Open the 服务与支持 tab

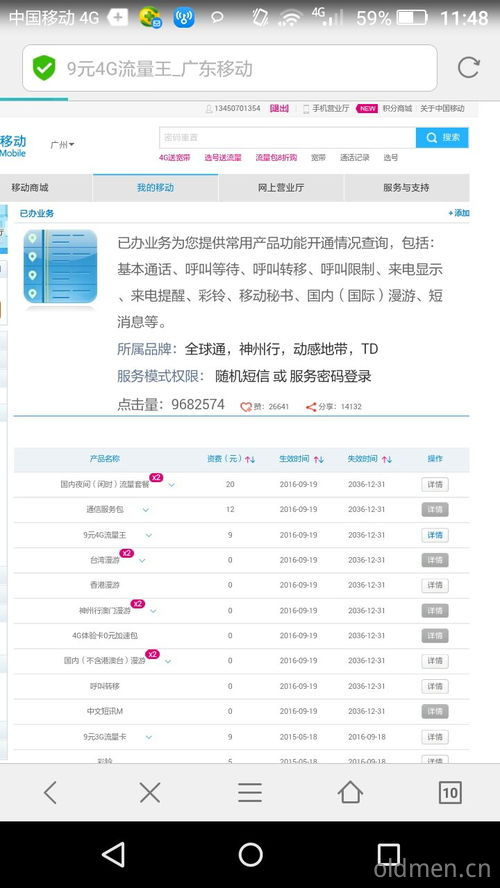[x=407, y=187]
